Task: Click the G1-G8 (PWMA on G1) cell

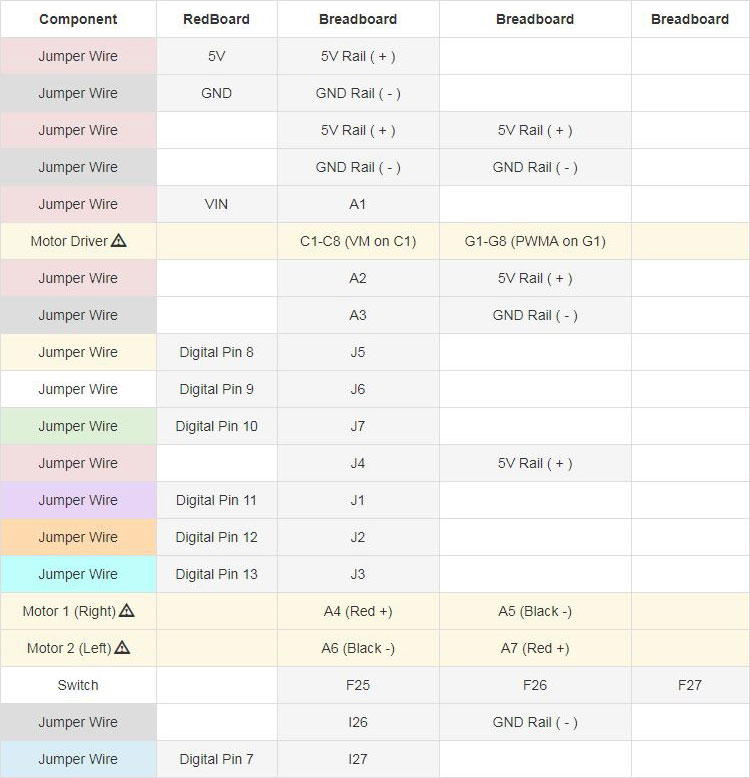Action: pos(535,241)
